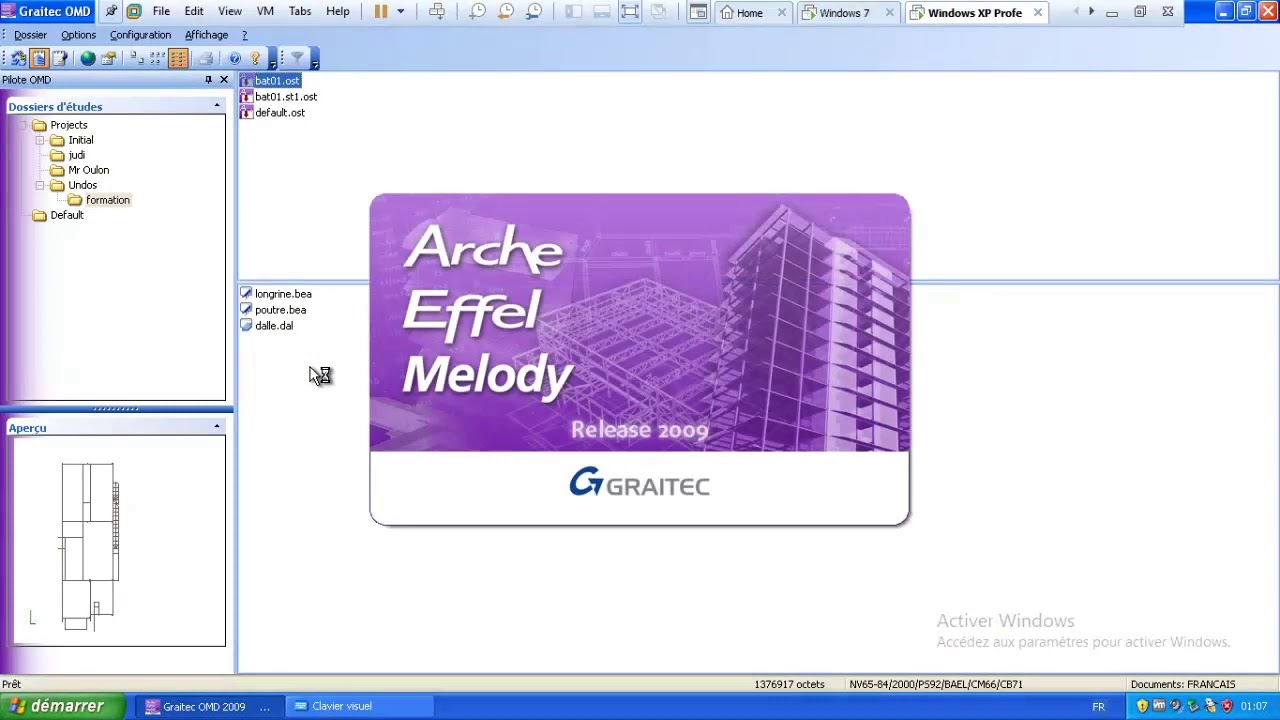The height and width of the screenshot is (720, 1280).
Task: Open the Dossier menu
Action: tap(30, 35)
